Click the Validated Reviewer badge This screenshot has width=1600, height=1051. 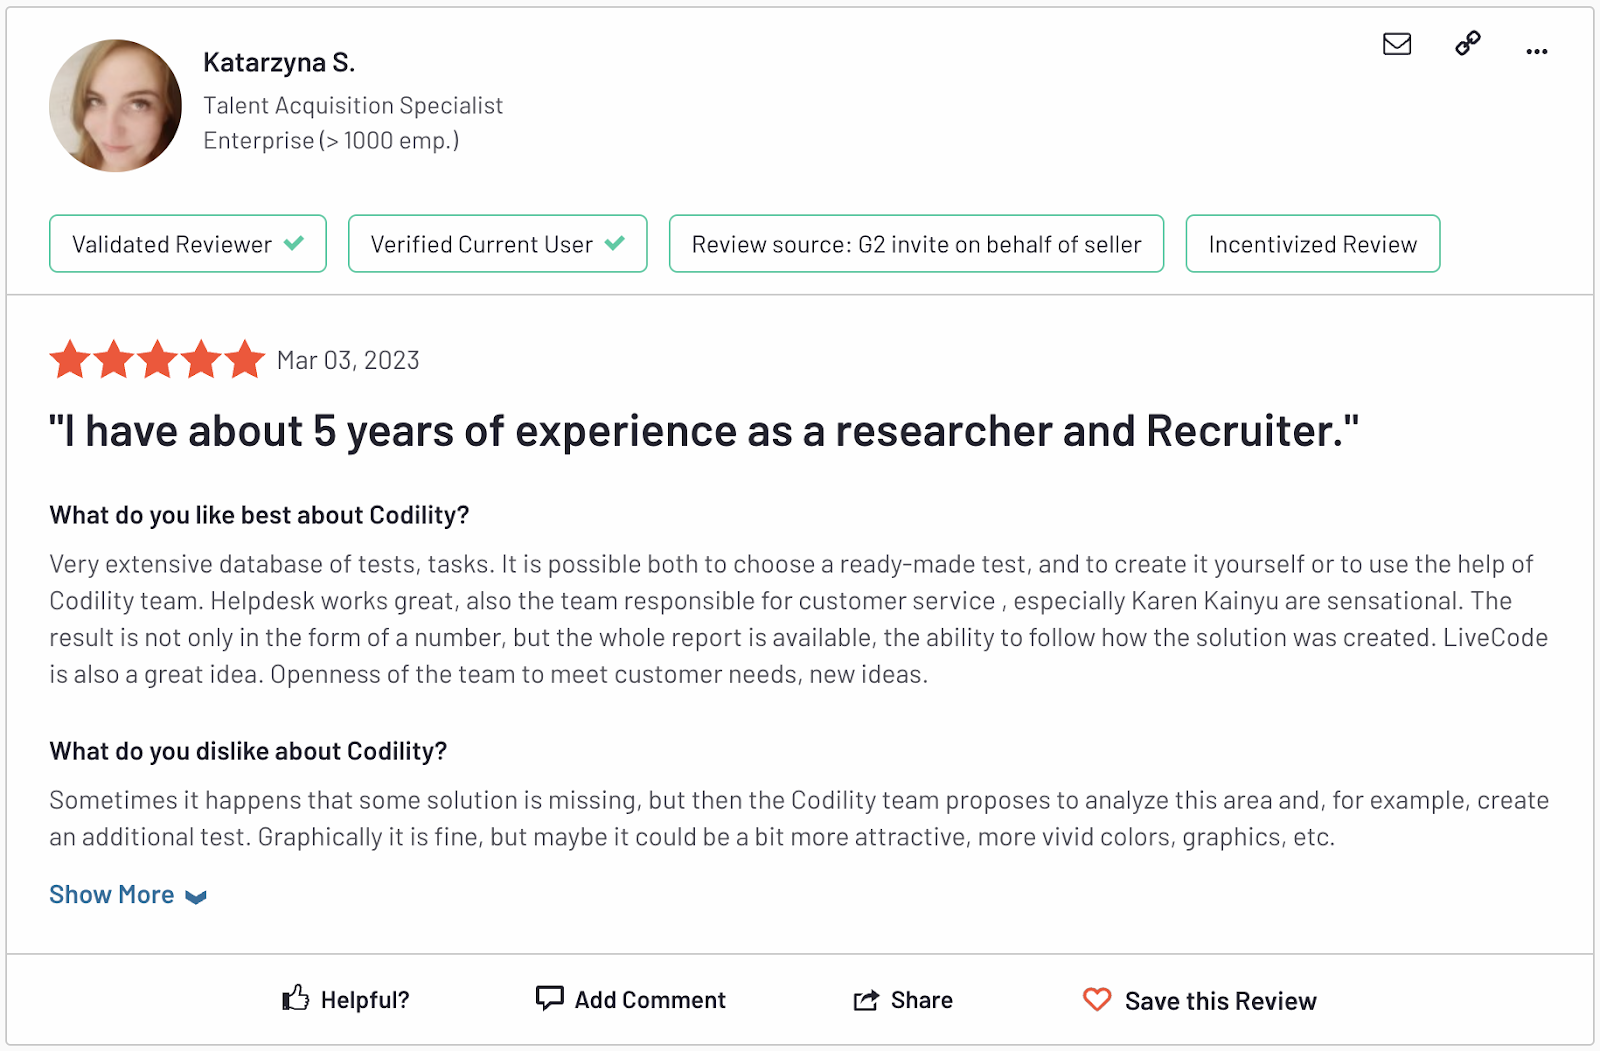pos(188,244)
